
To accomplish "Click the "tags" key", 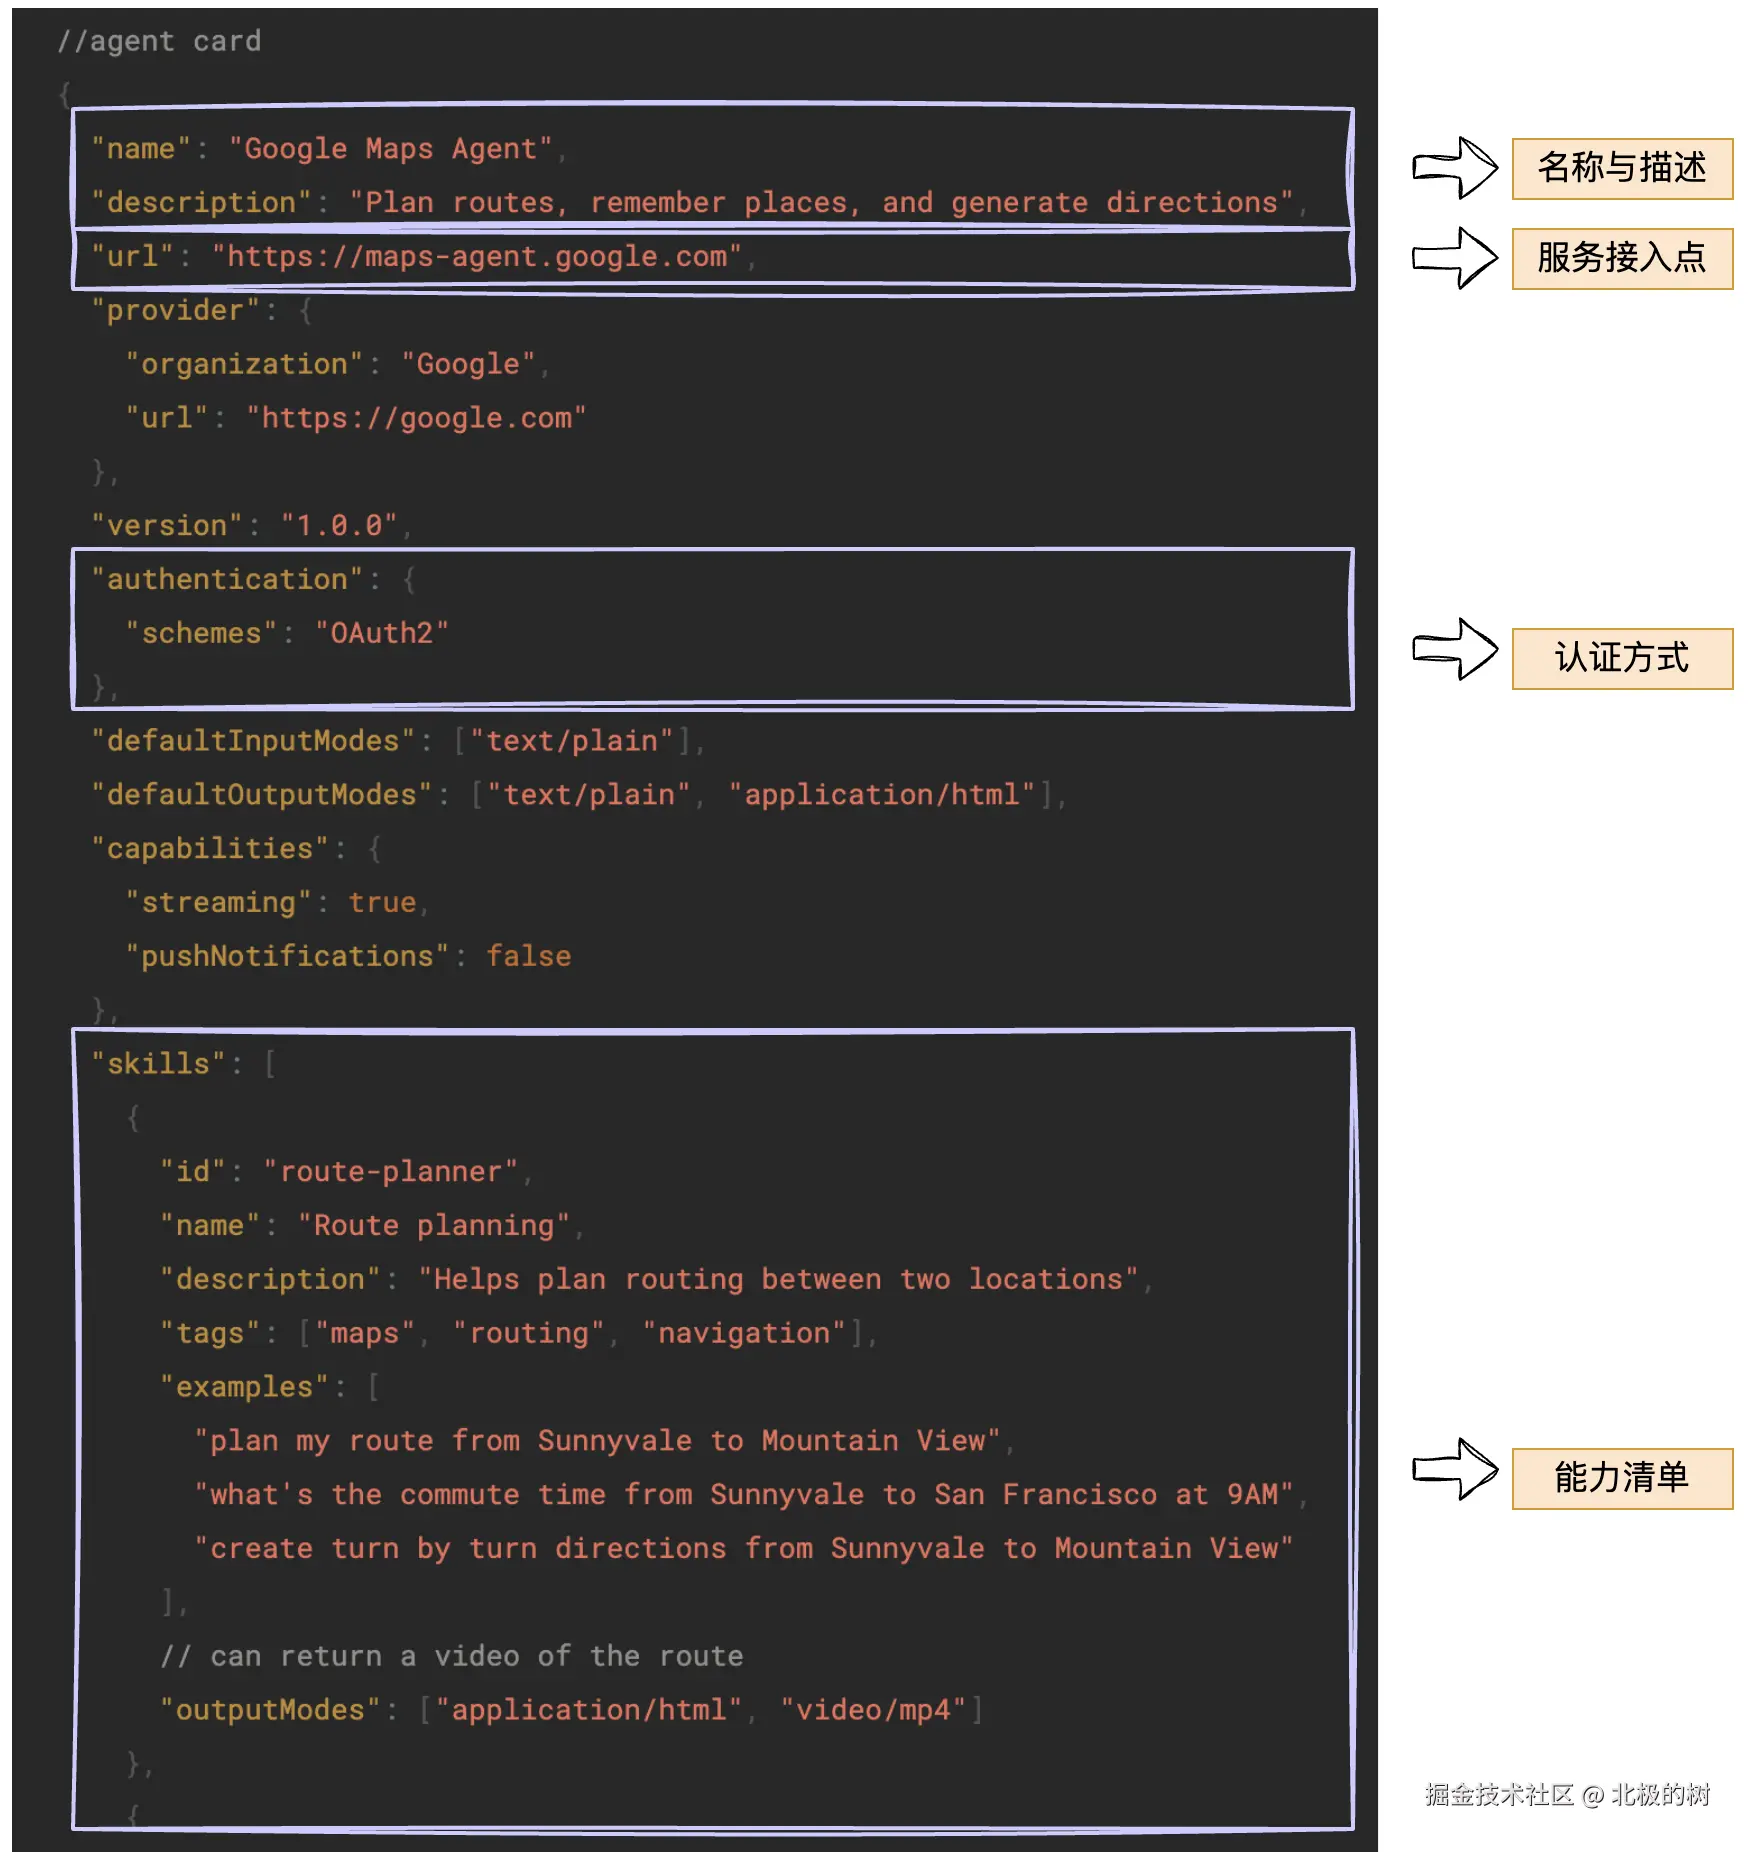I will pos(210,1334).
